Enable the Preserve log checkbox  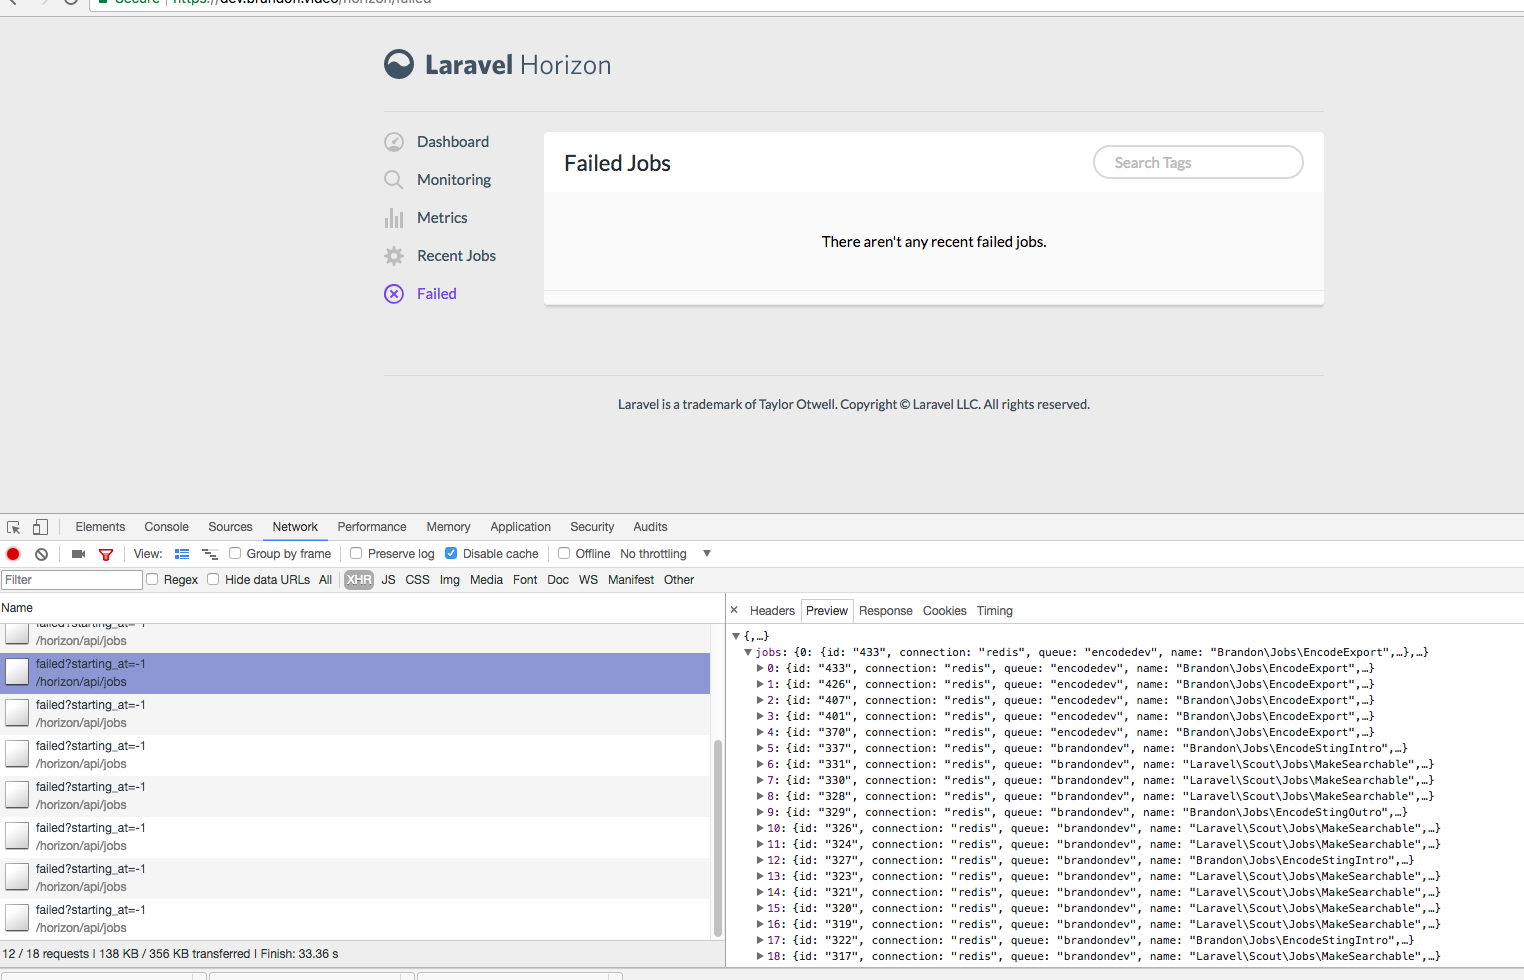356,553
